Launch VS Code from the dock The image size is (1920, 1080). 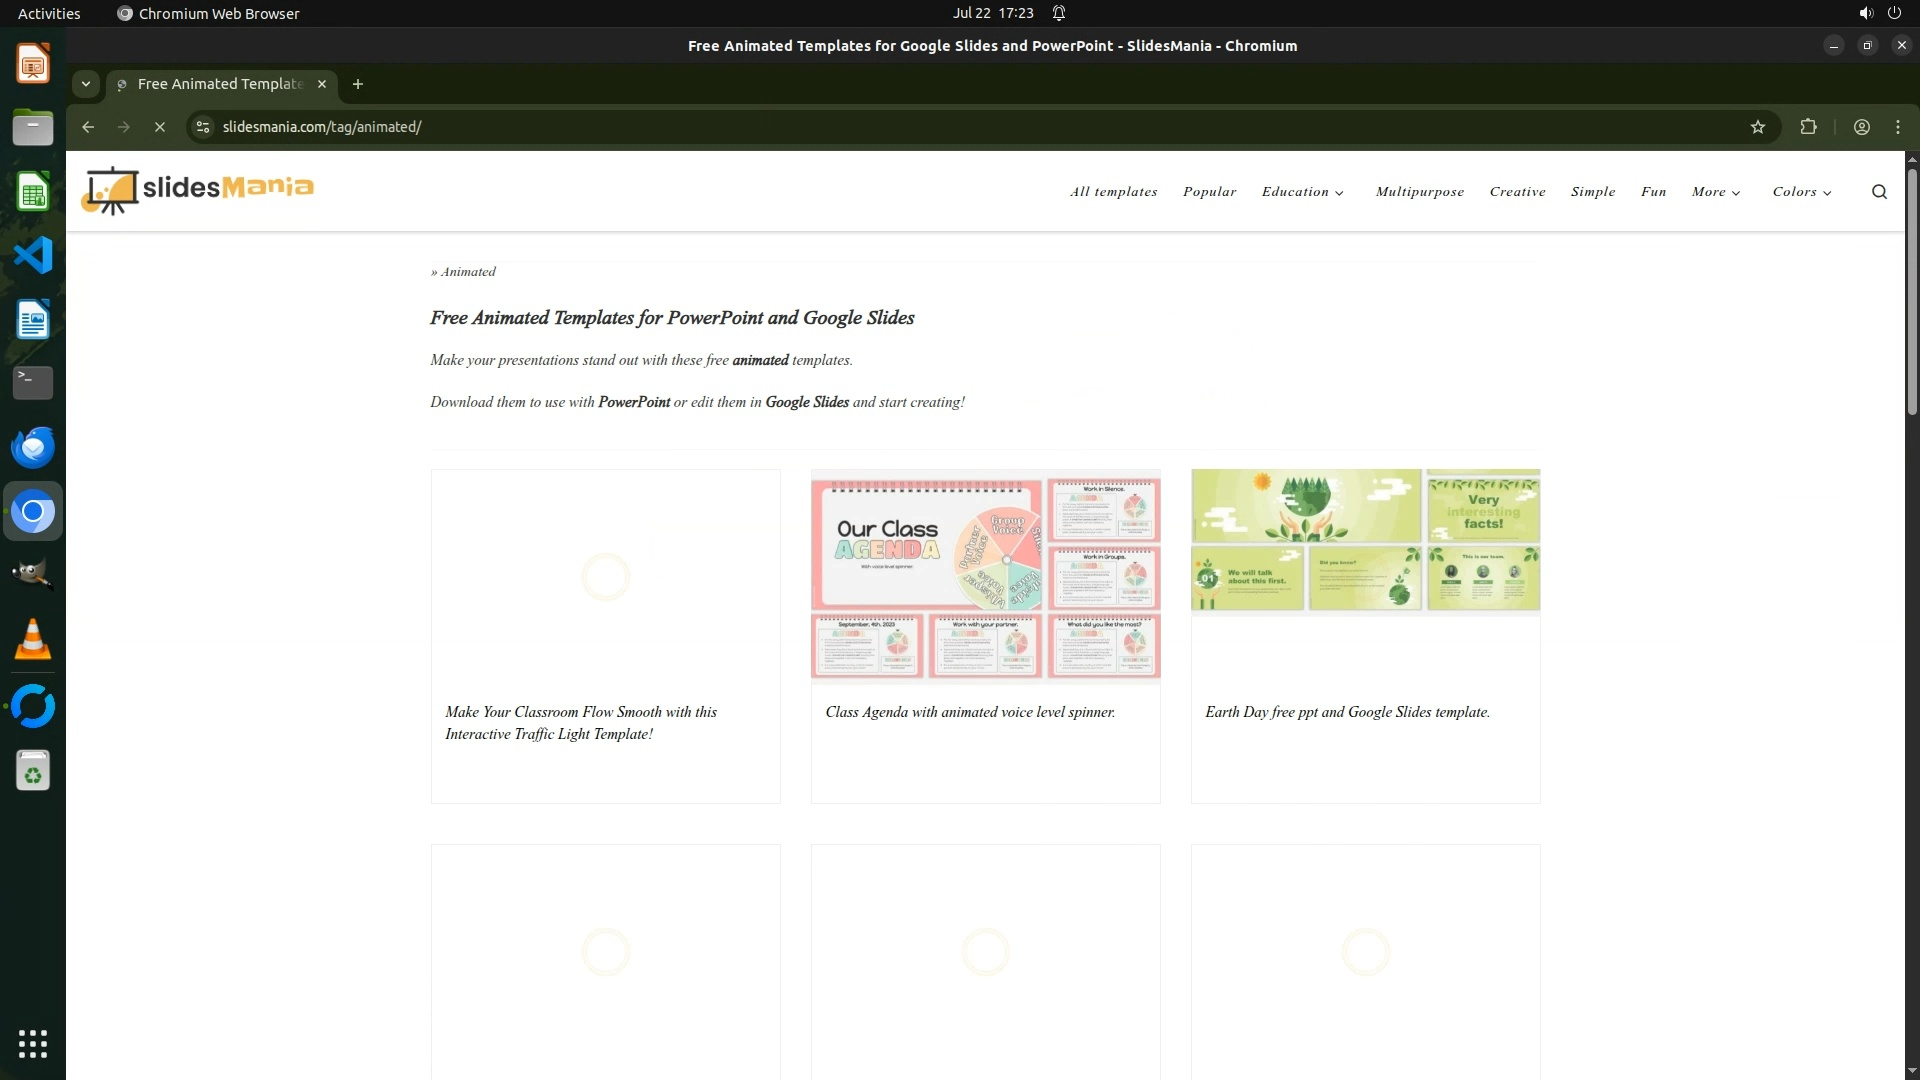pos(32,256)
